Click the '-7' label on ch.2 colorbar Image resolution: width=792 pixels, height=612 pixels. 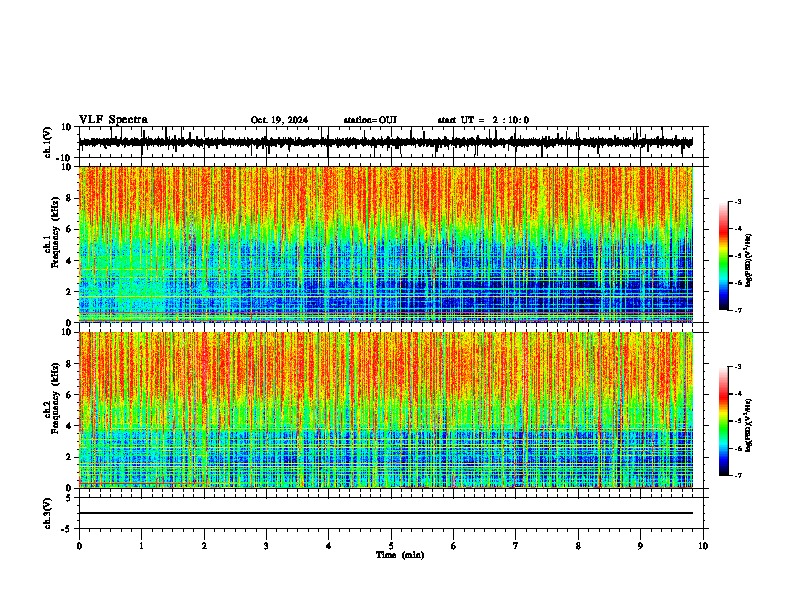click(737, 475)
